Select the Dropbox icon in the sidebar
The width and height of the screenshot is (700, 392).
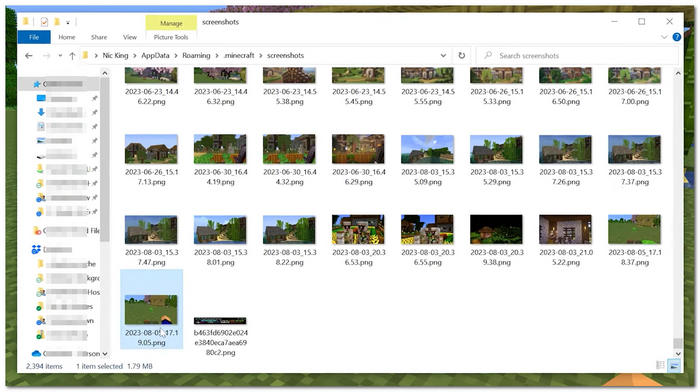(36, 250)
